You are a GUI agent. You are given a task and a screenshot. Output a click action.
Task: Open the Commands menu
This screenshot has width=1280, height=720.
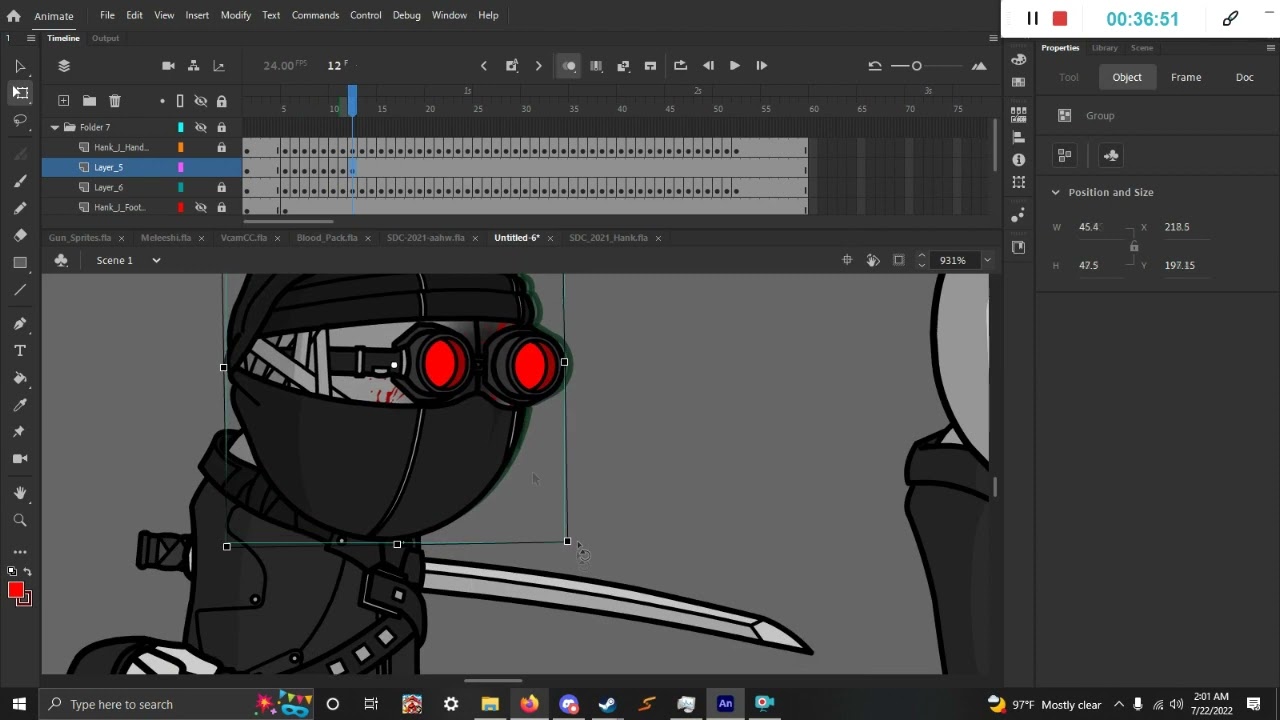coord(315,15)
